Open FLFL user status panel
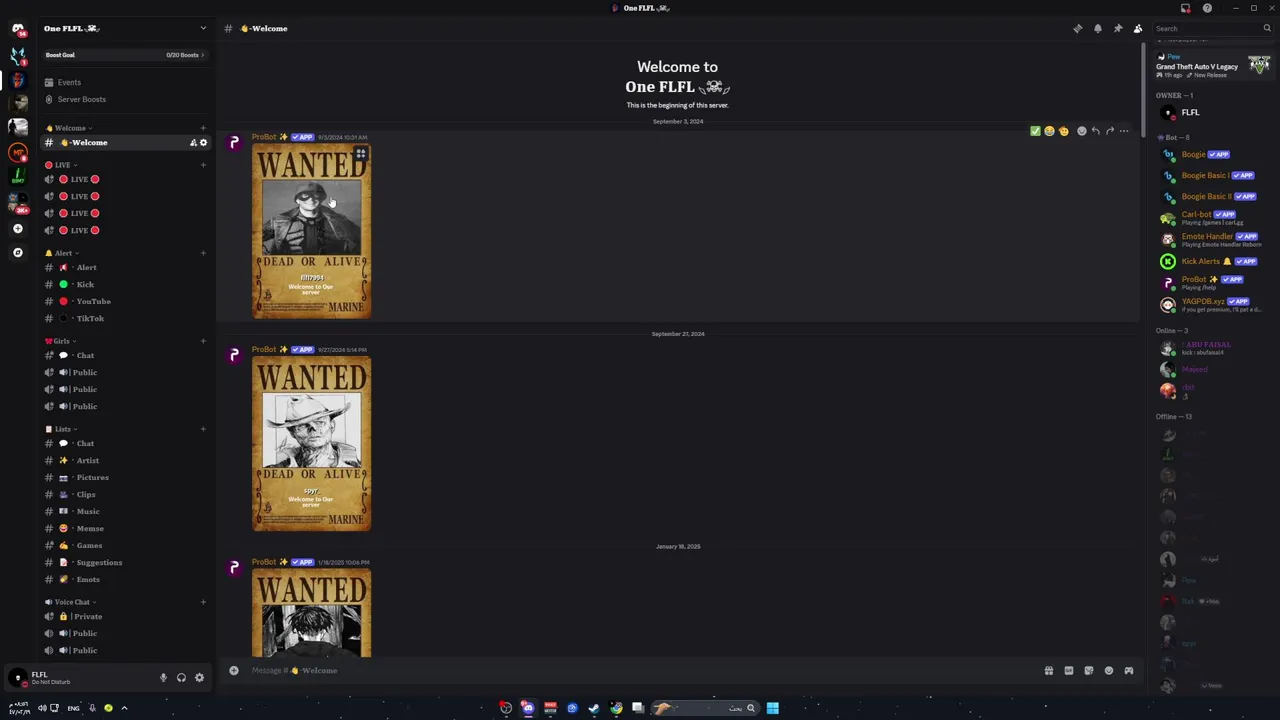Viewport: 1280px width, 720px height. (48, 678)
